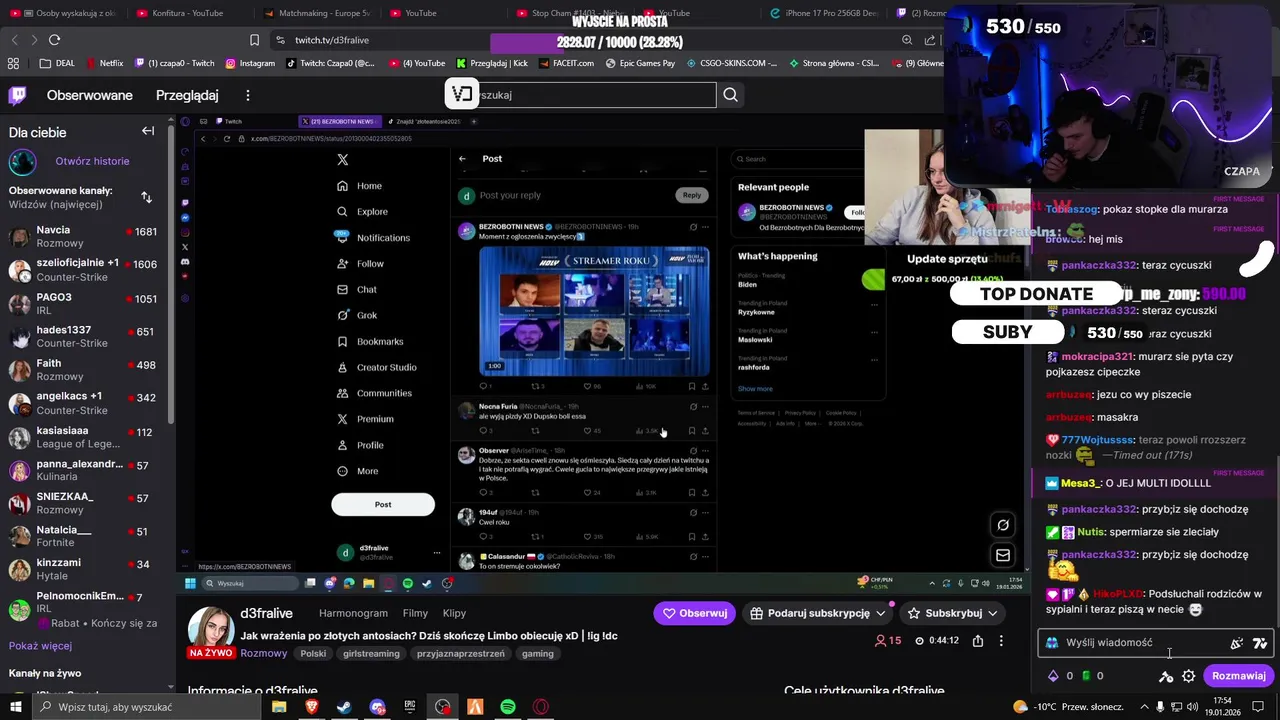Toggle the bookmark icon beside the address bar
This screenshot has width=1280, height=720.
pos(254,40)
